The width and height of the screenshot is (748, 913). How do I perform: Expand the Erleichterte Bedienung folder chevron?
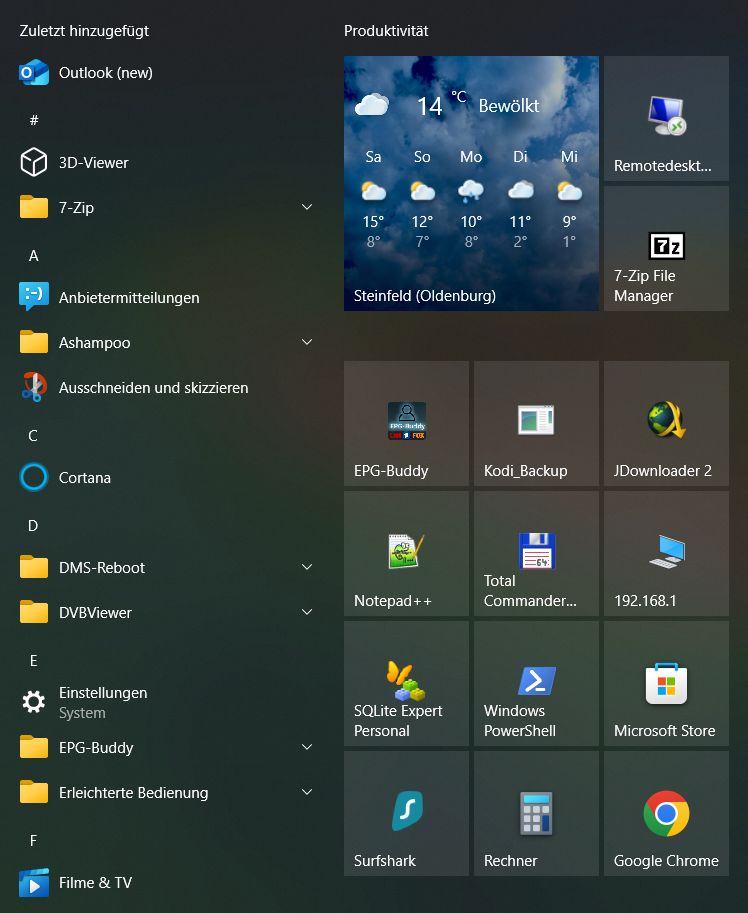pos(307,792)
